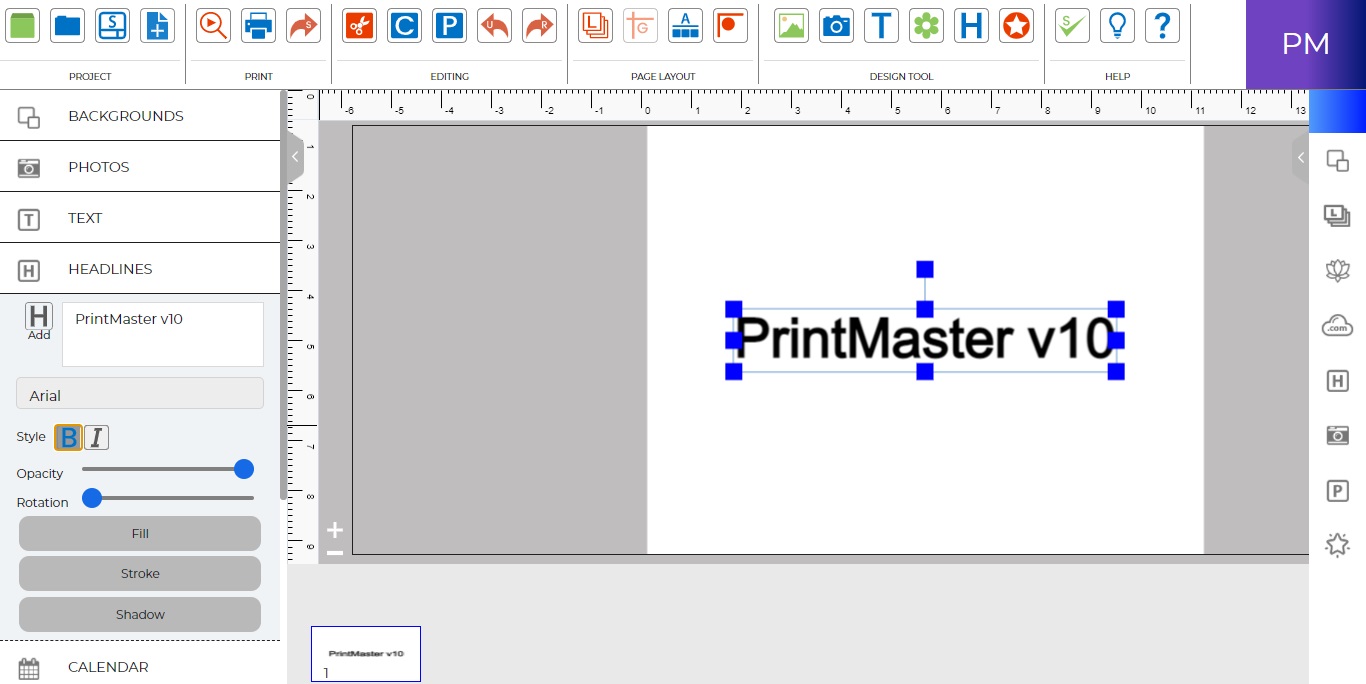Click the right sidebar star icon
Image resolution: width=1366 pixels, height=684 pixels.
1337,545
